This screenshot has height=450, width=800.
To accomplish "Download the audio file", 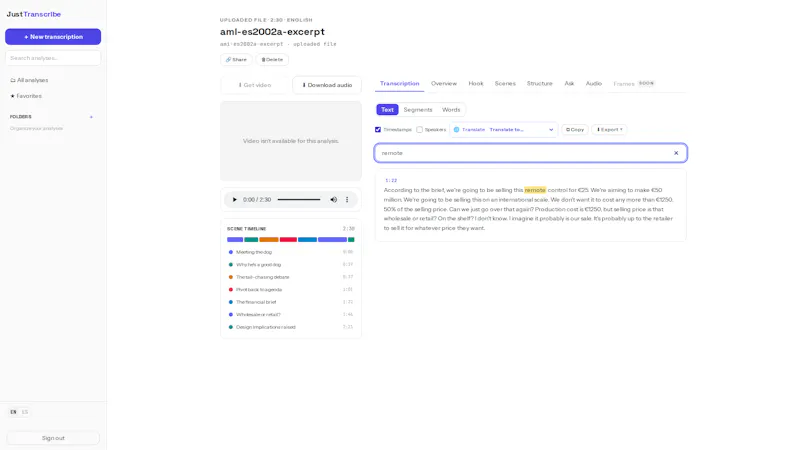I will click(327, 85).
